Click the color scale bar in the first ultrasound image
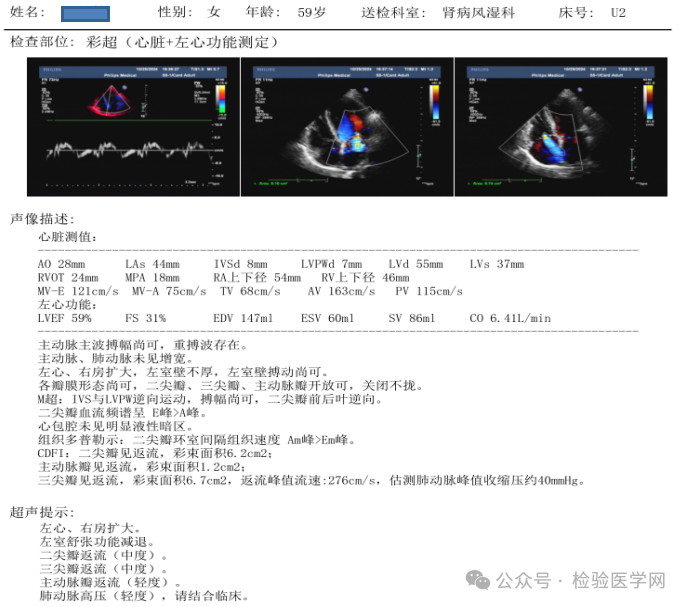 tap(222, 100)
